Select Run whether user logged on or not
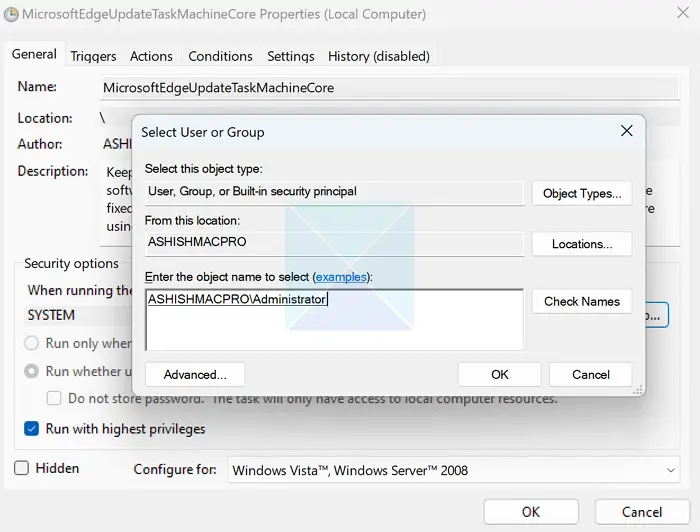This screenshot has width=700, height=532. pyautogui.click(x=31, y=371)
